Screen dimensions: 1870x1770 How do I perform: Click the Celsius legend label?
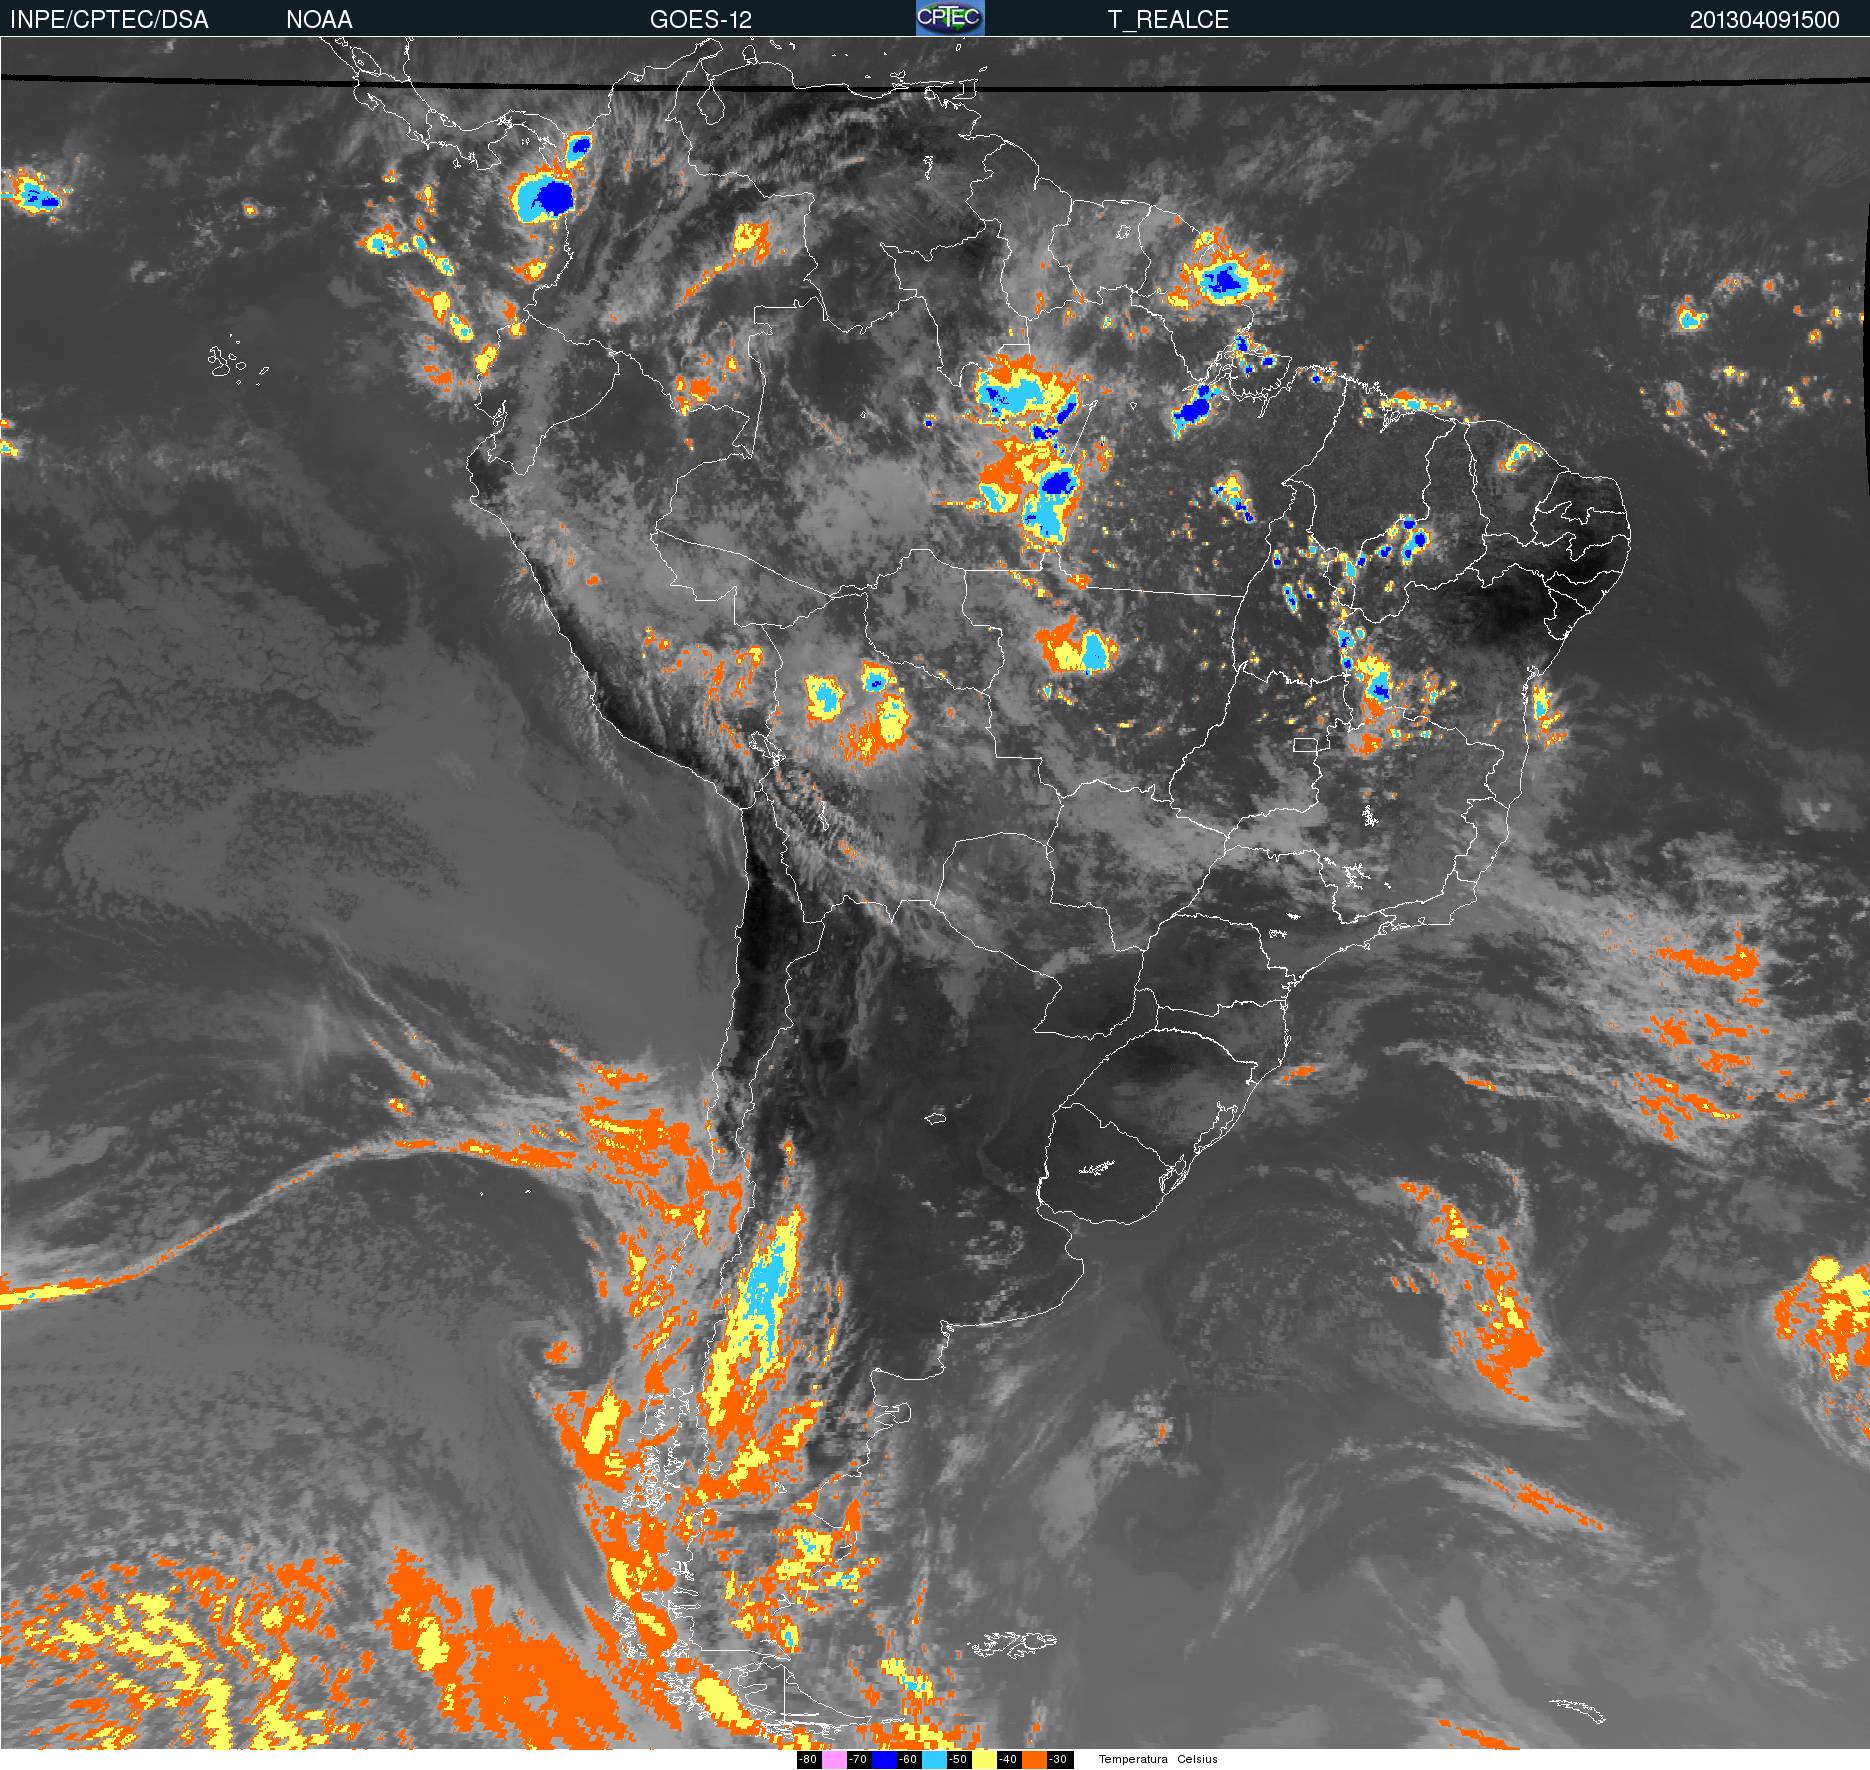[x=1197, y=1760]
